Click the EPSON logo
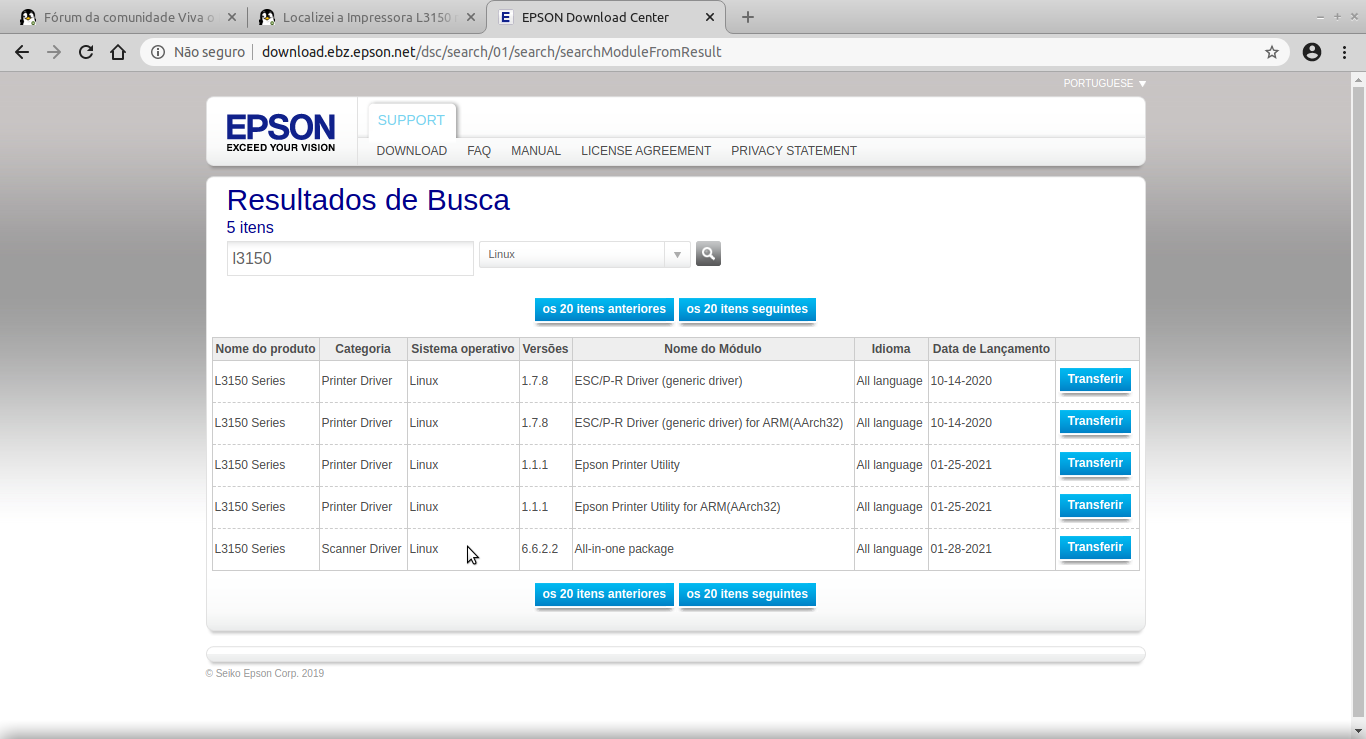The height and width of the screenshot is (739, 1366). 281,131
